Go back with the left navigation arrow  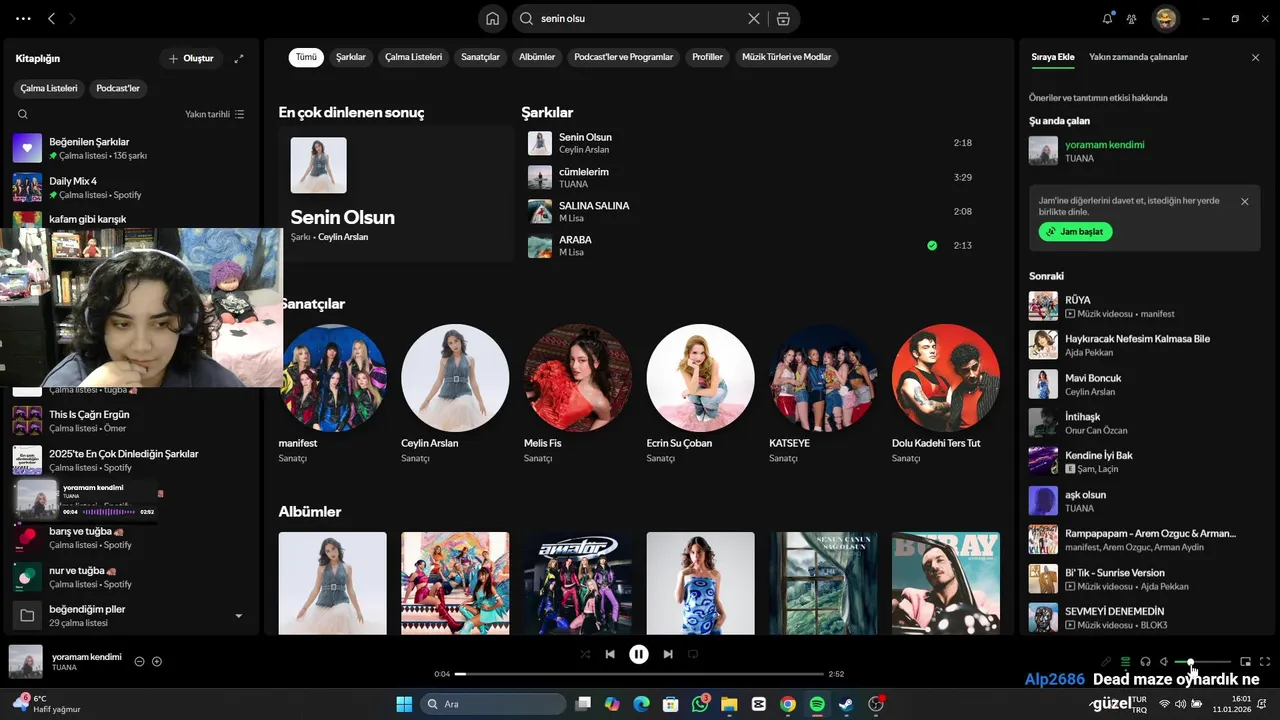(x=52, y=18)
